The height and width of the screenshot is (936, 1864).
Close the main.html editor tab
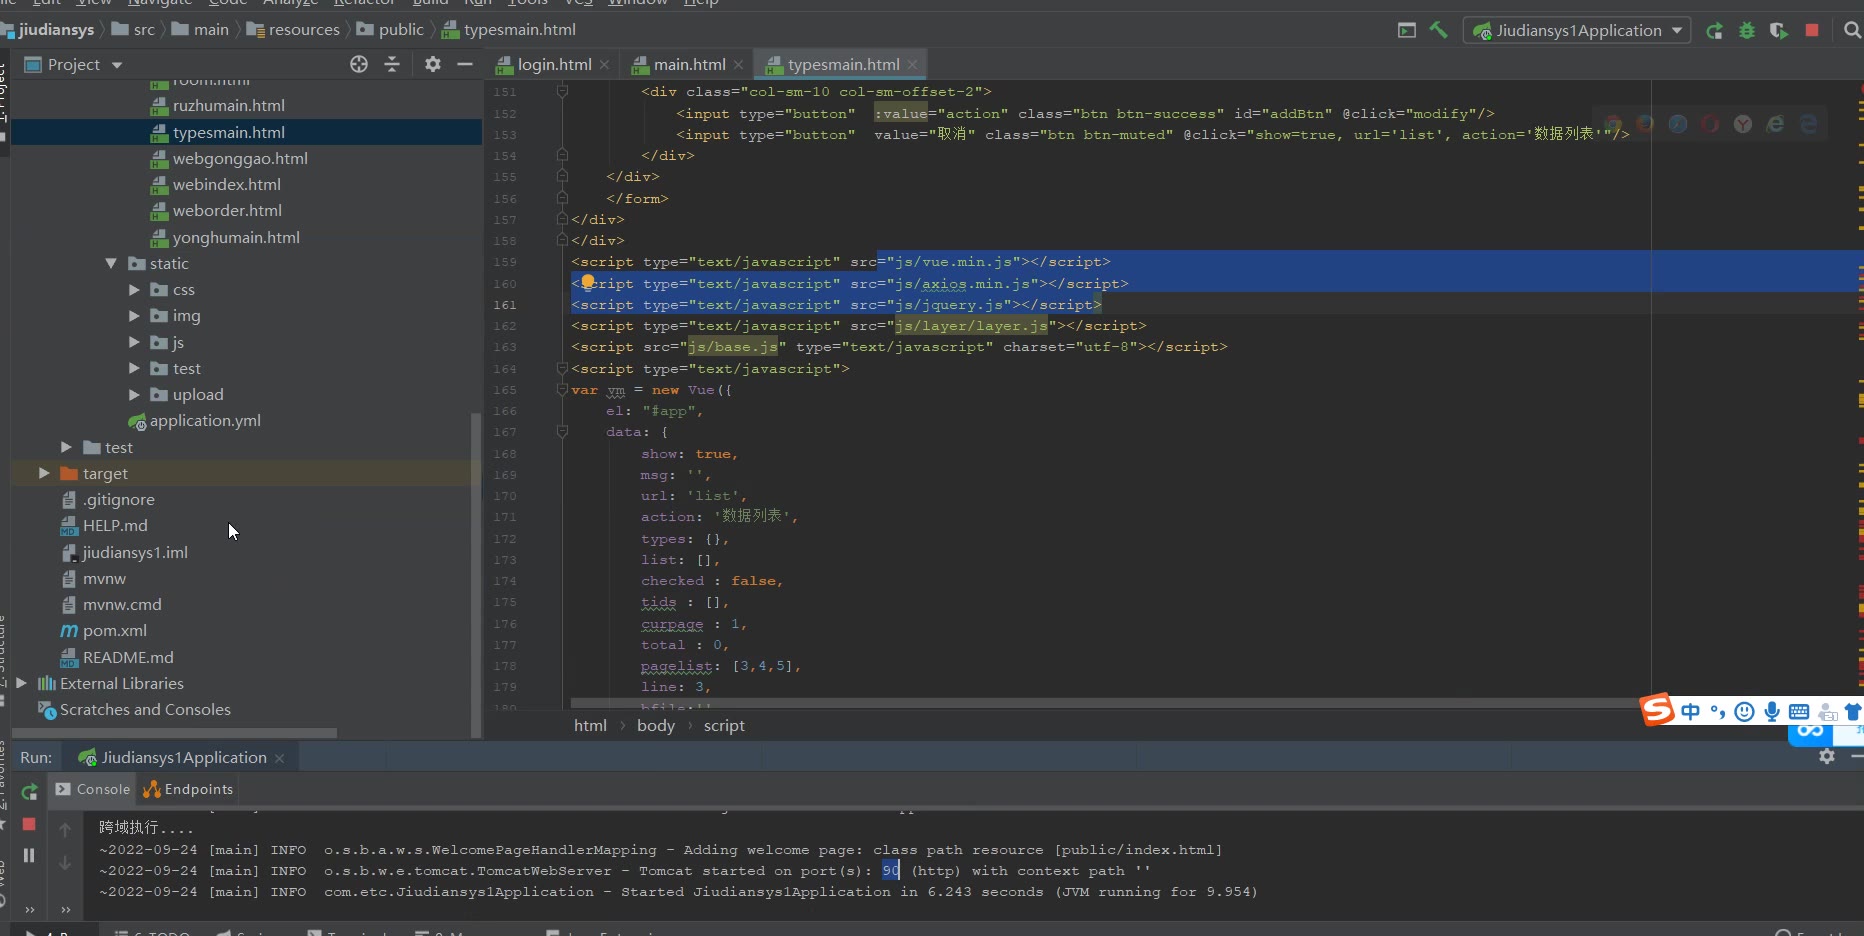(x=738, y=64)
